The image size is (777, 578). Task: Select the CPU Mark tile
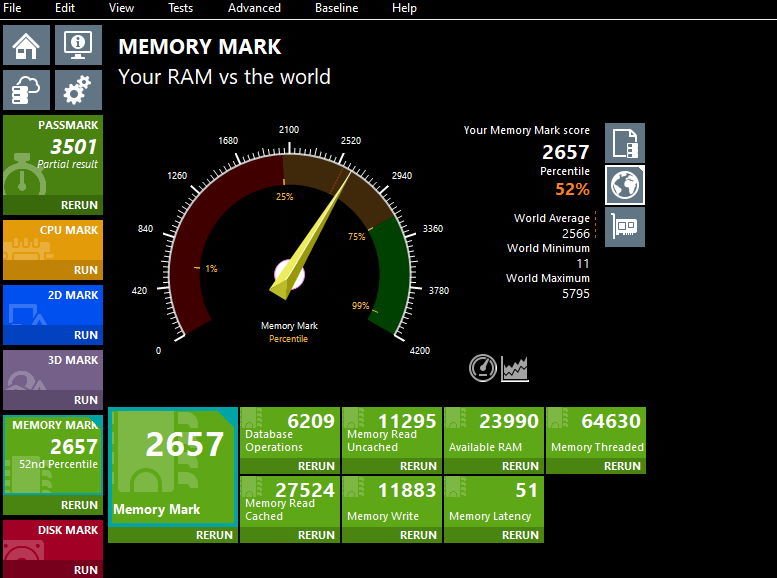[x=53, y=240]
